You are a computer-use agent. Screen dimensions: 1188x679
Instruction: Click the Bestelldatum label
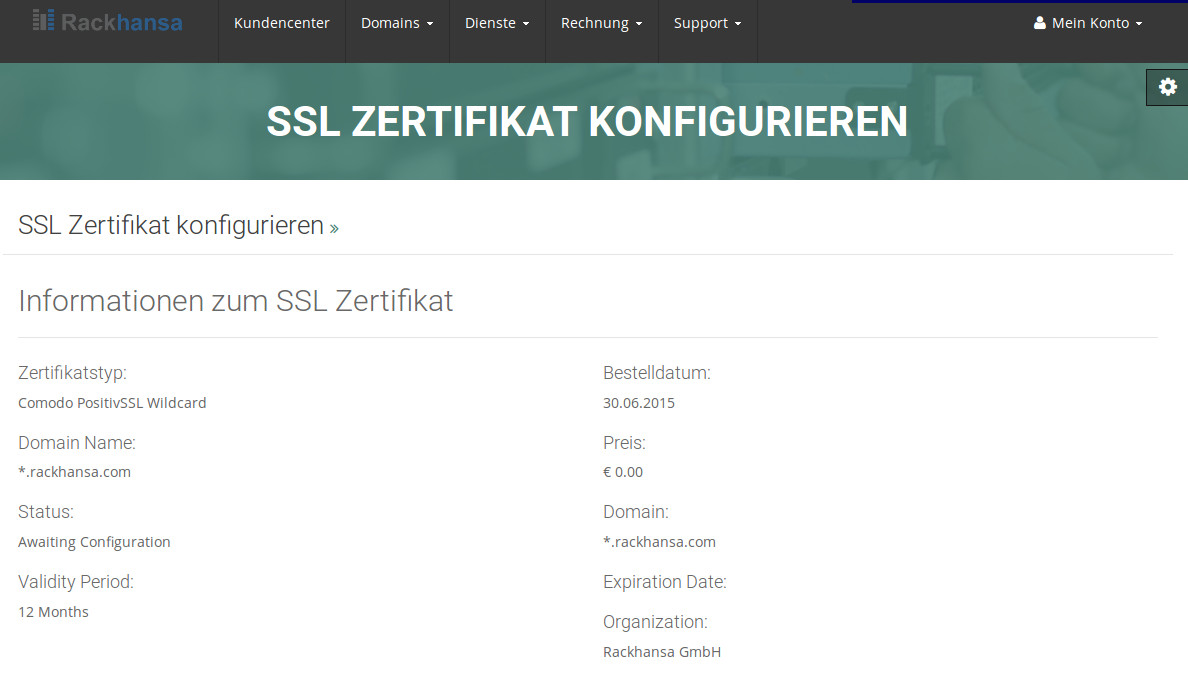click(x=657, y=373)
